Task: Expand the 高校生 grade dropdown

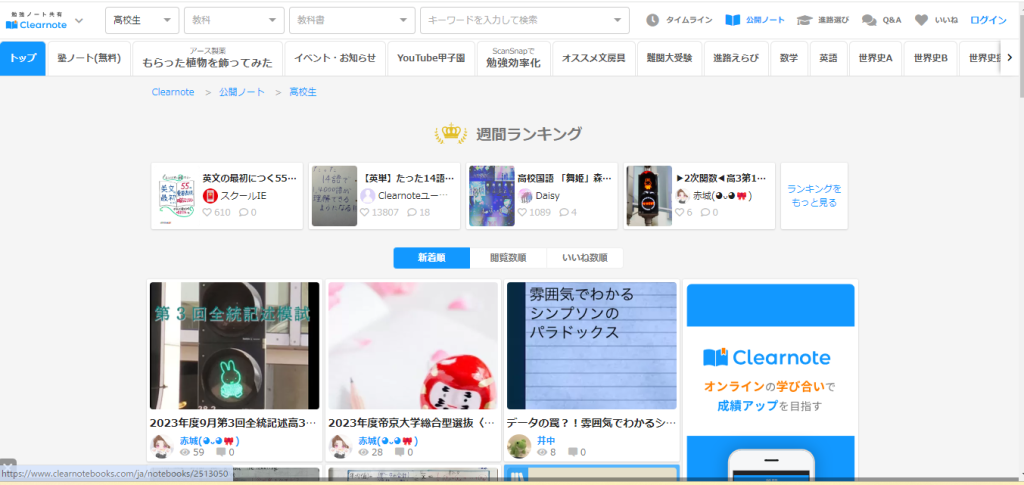Action: [142, 20]
